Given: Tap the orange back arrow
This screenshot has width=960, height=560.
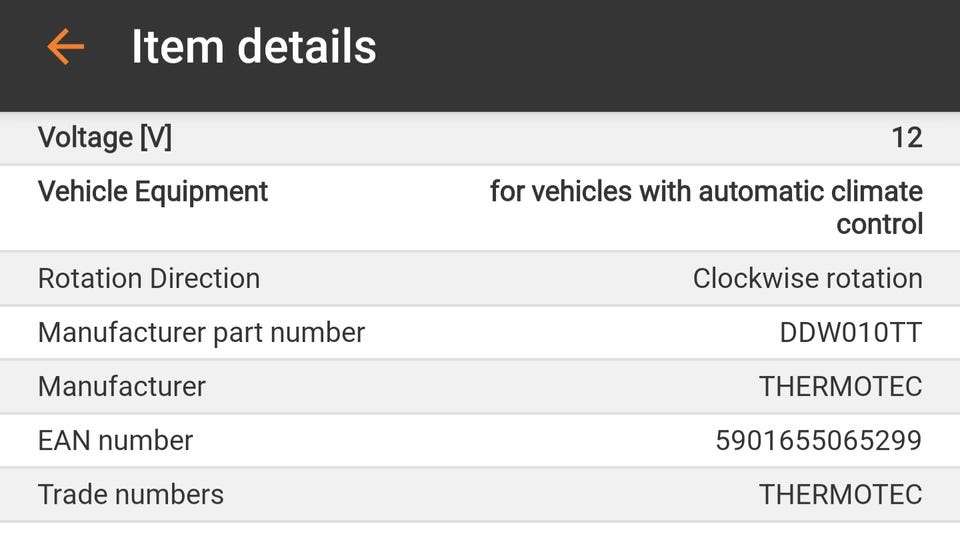Looking at the screenshot, I should (x=65, y=47).
